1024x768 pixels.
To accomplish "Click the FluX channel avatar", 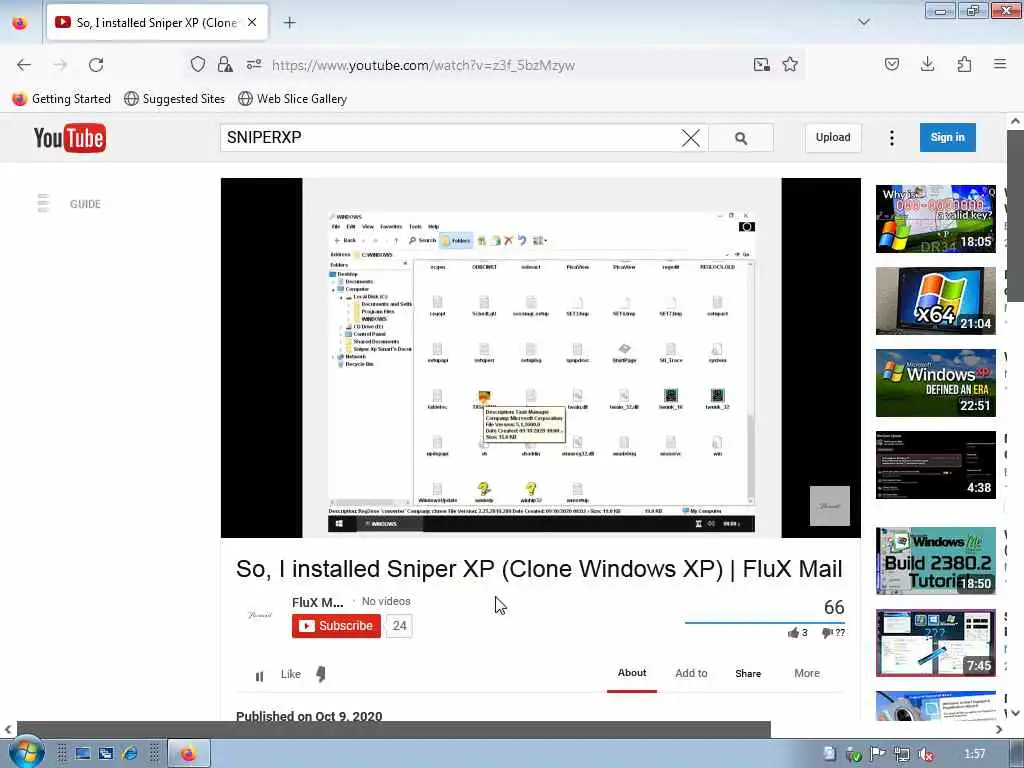I will click(x=260, y=615).
